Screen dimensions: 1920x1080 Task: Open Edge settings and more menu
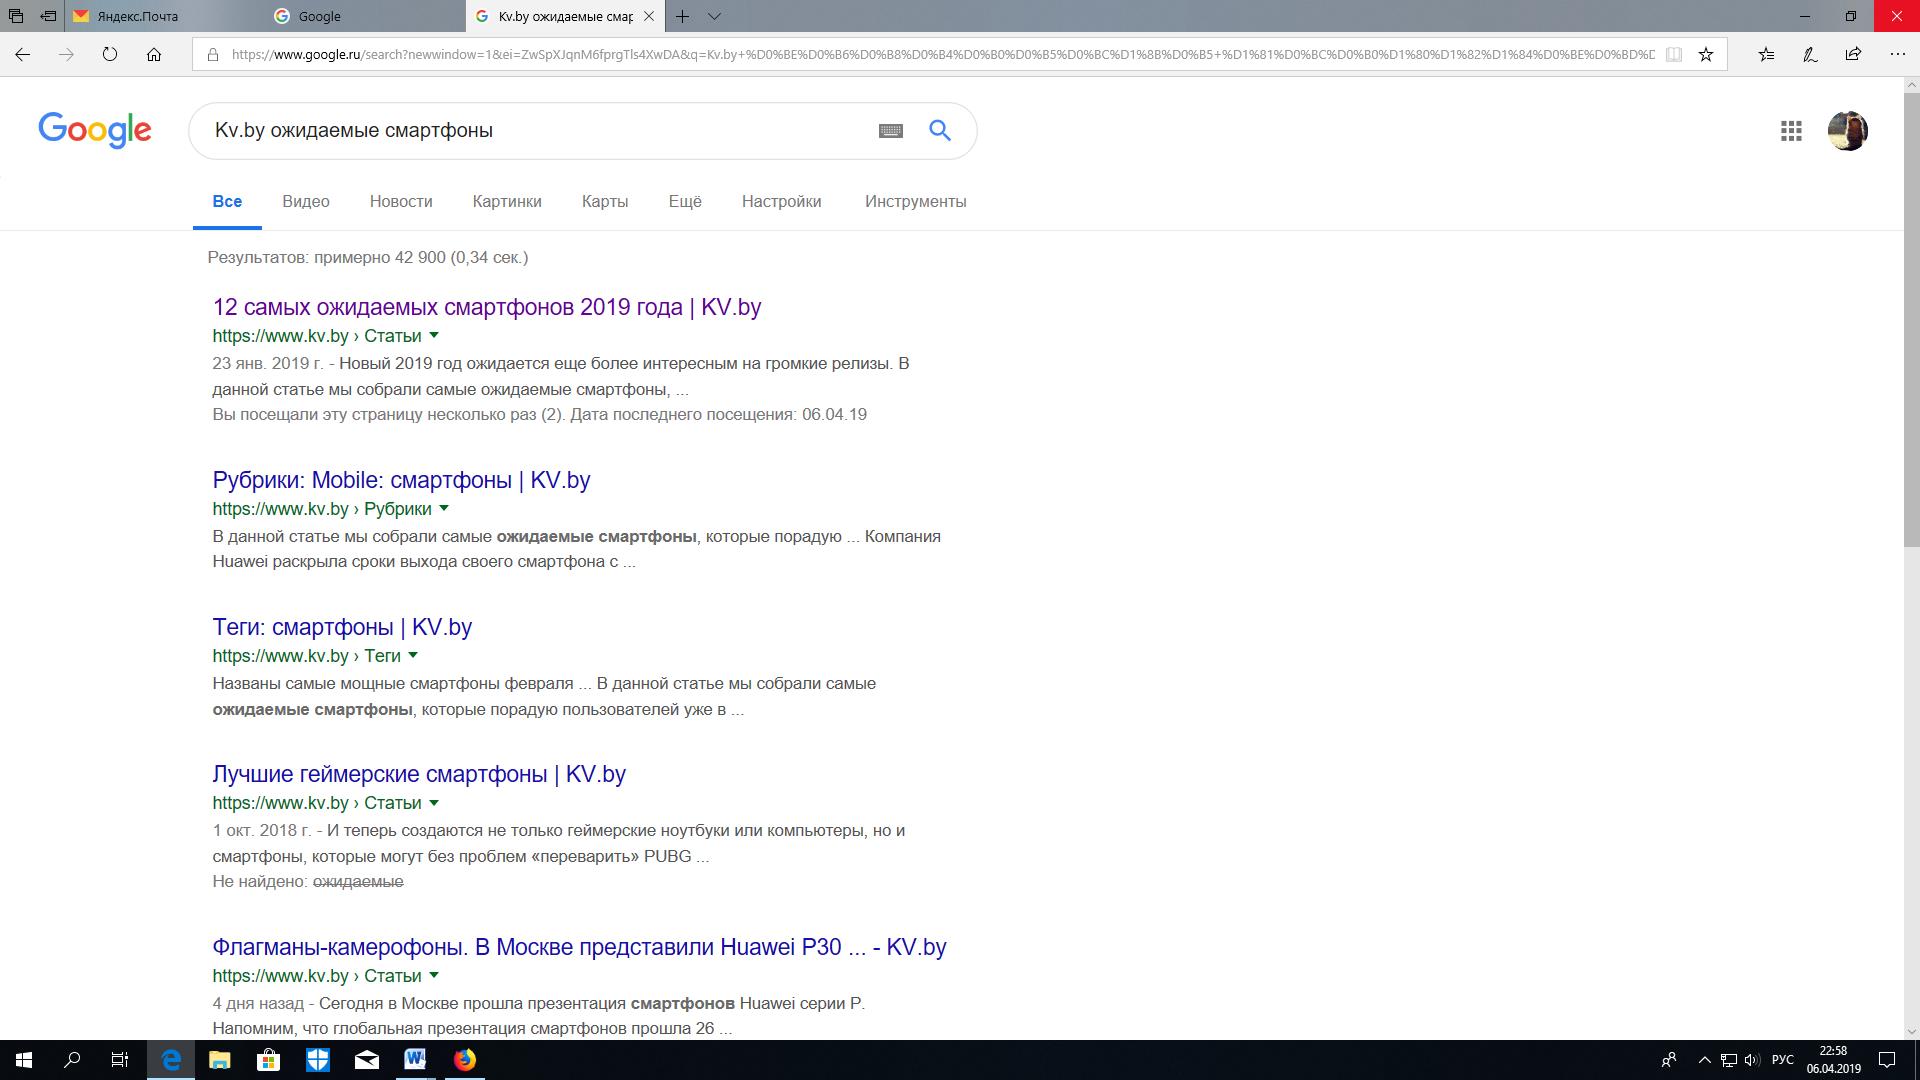(x=1897, y=55)
